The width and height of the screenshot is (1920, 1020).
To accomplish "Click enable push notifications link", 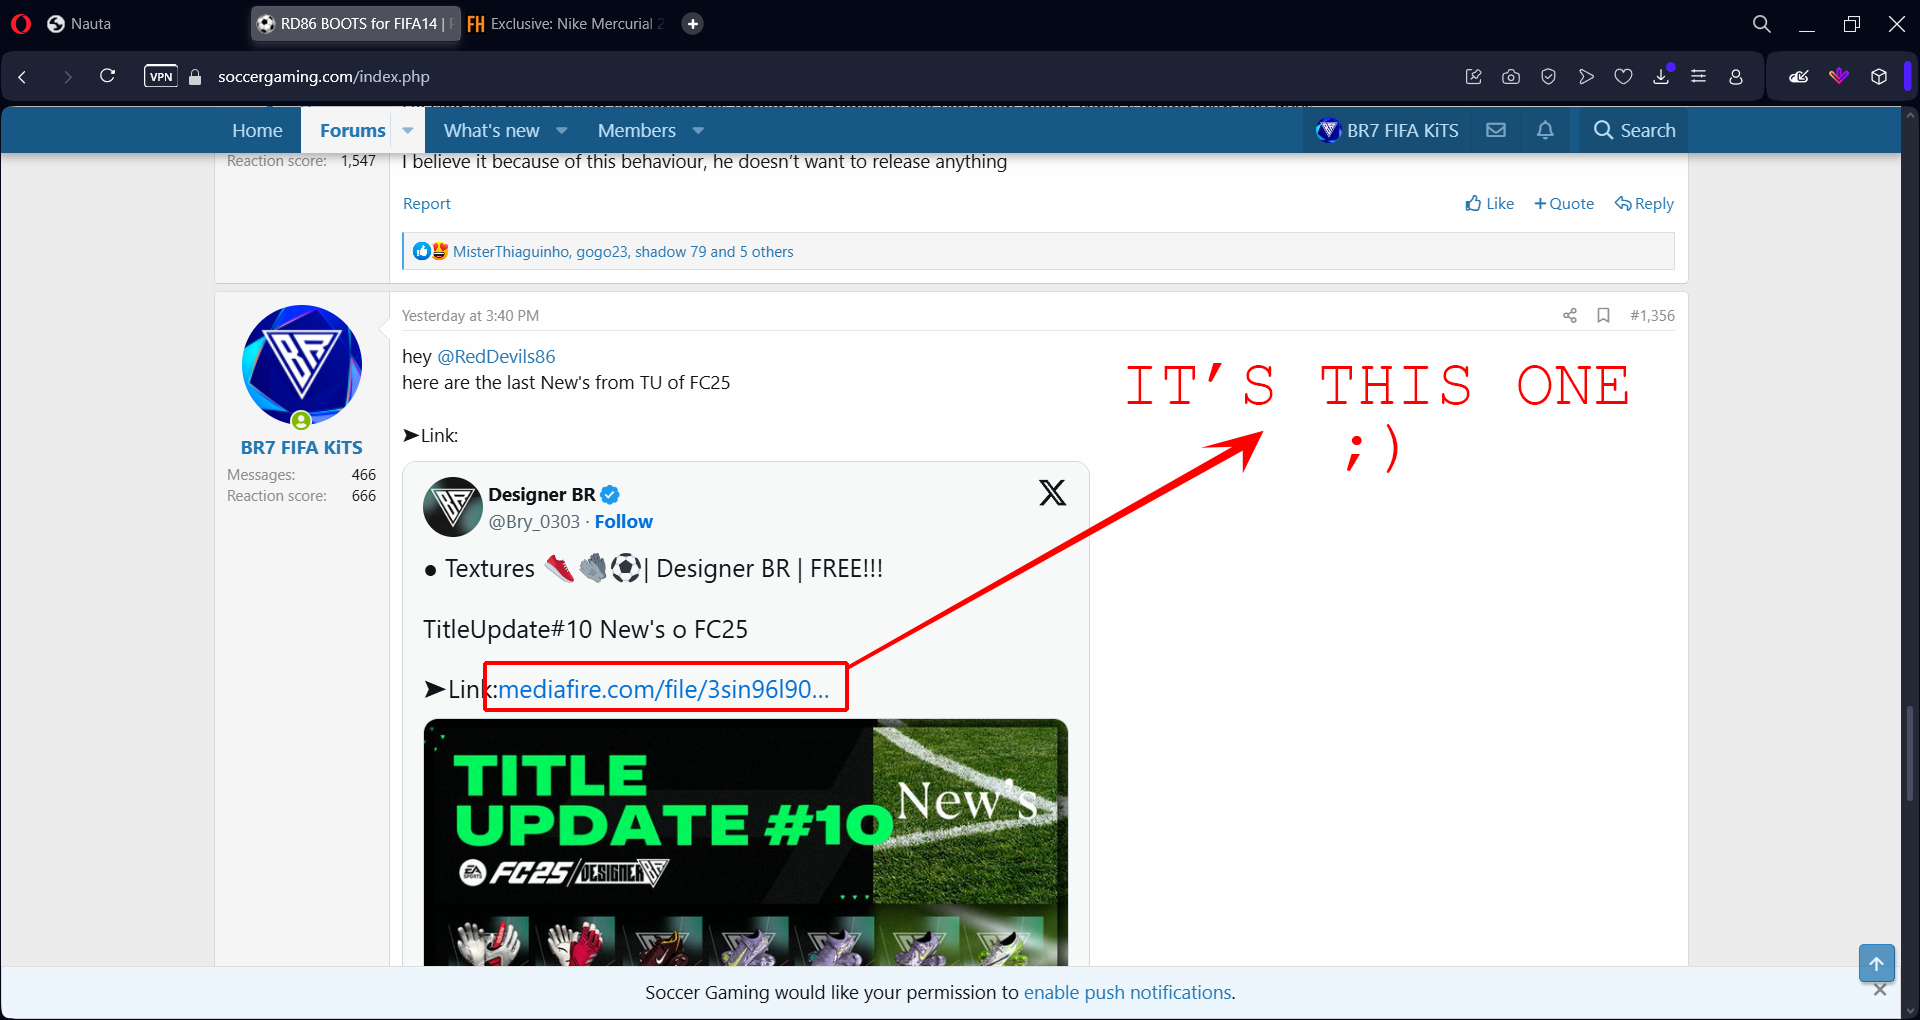I will tap(1127, 992).
